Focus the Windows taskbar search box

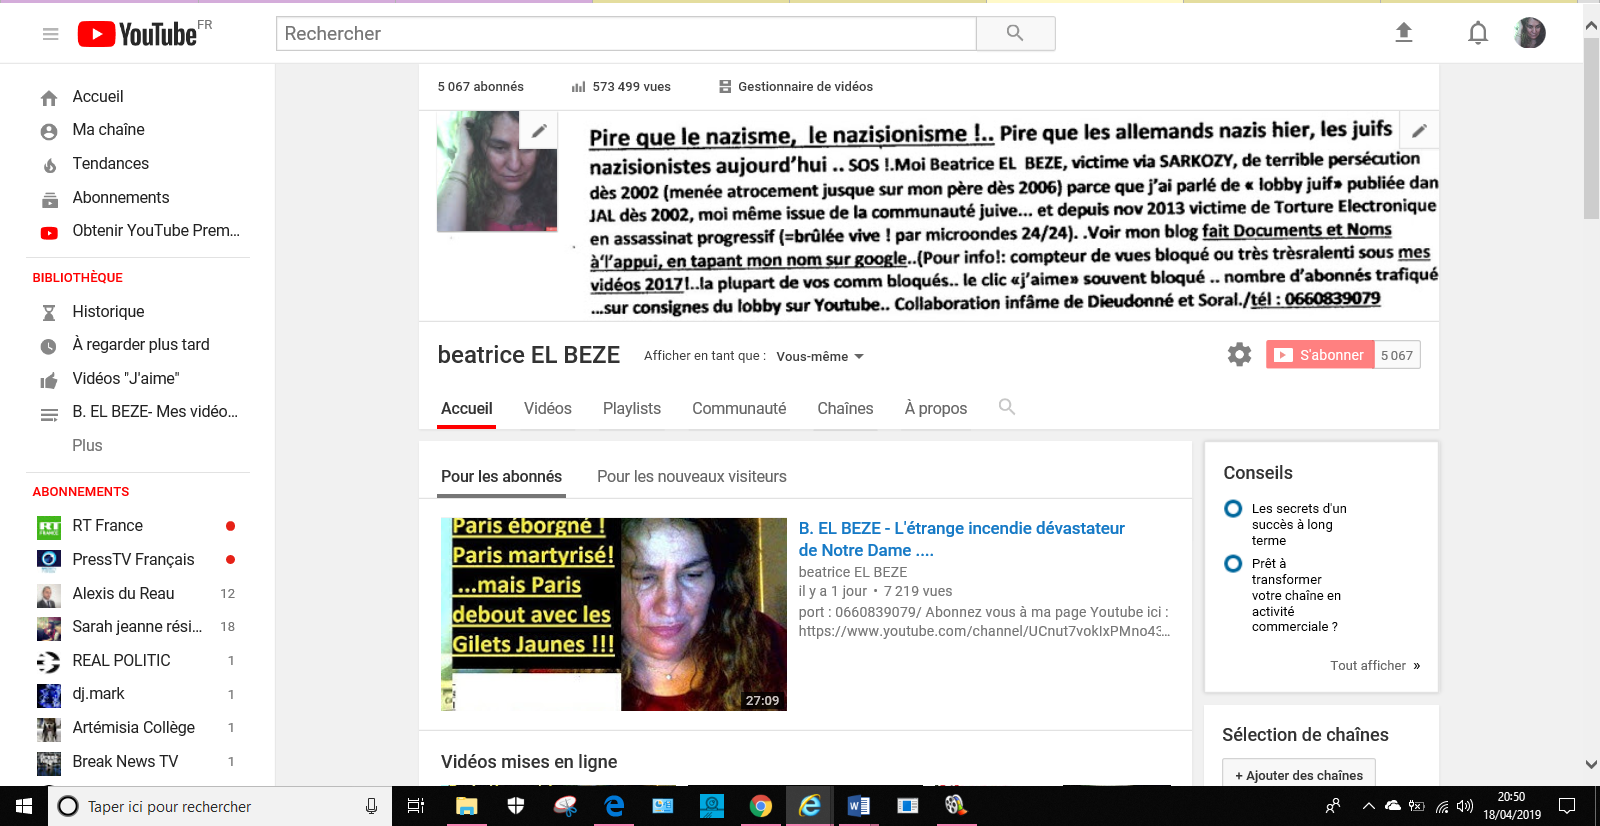pyautogui.click(x=218, y=806)
